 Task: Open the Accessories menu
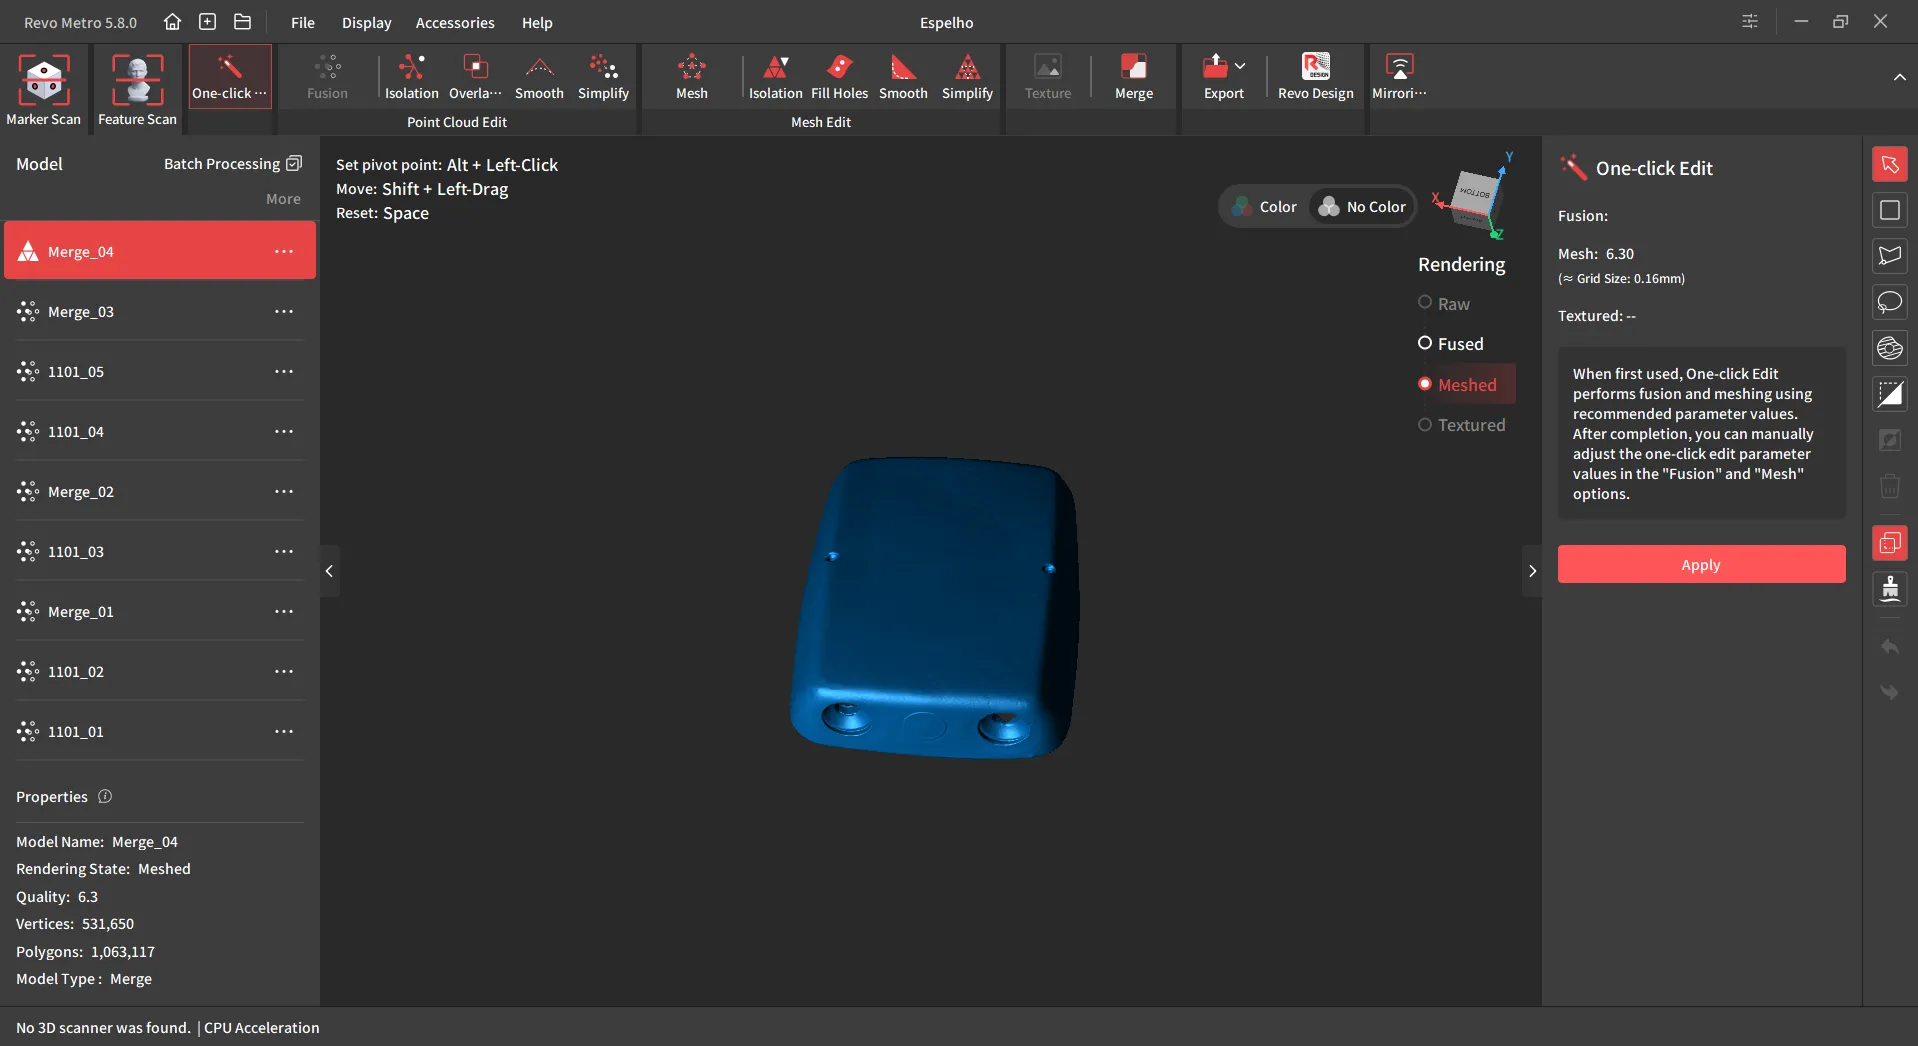[x=455, y=22]
